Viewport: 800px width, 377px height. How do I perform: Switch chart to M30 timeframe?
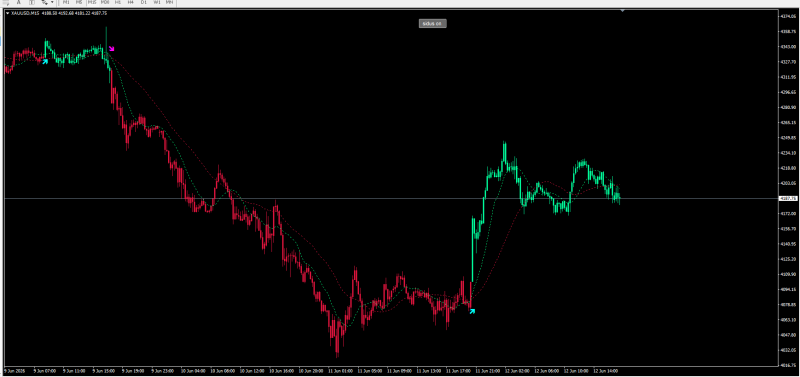click(105, 2)
